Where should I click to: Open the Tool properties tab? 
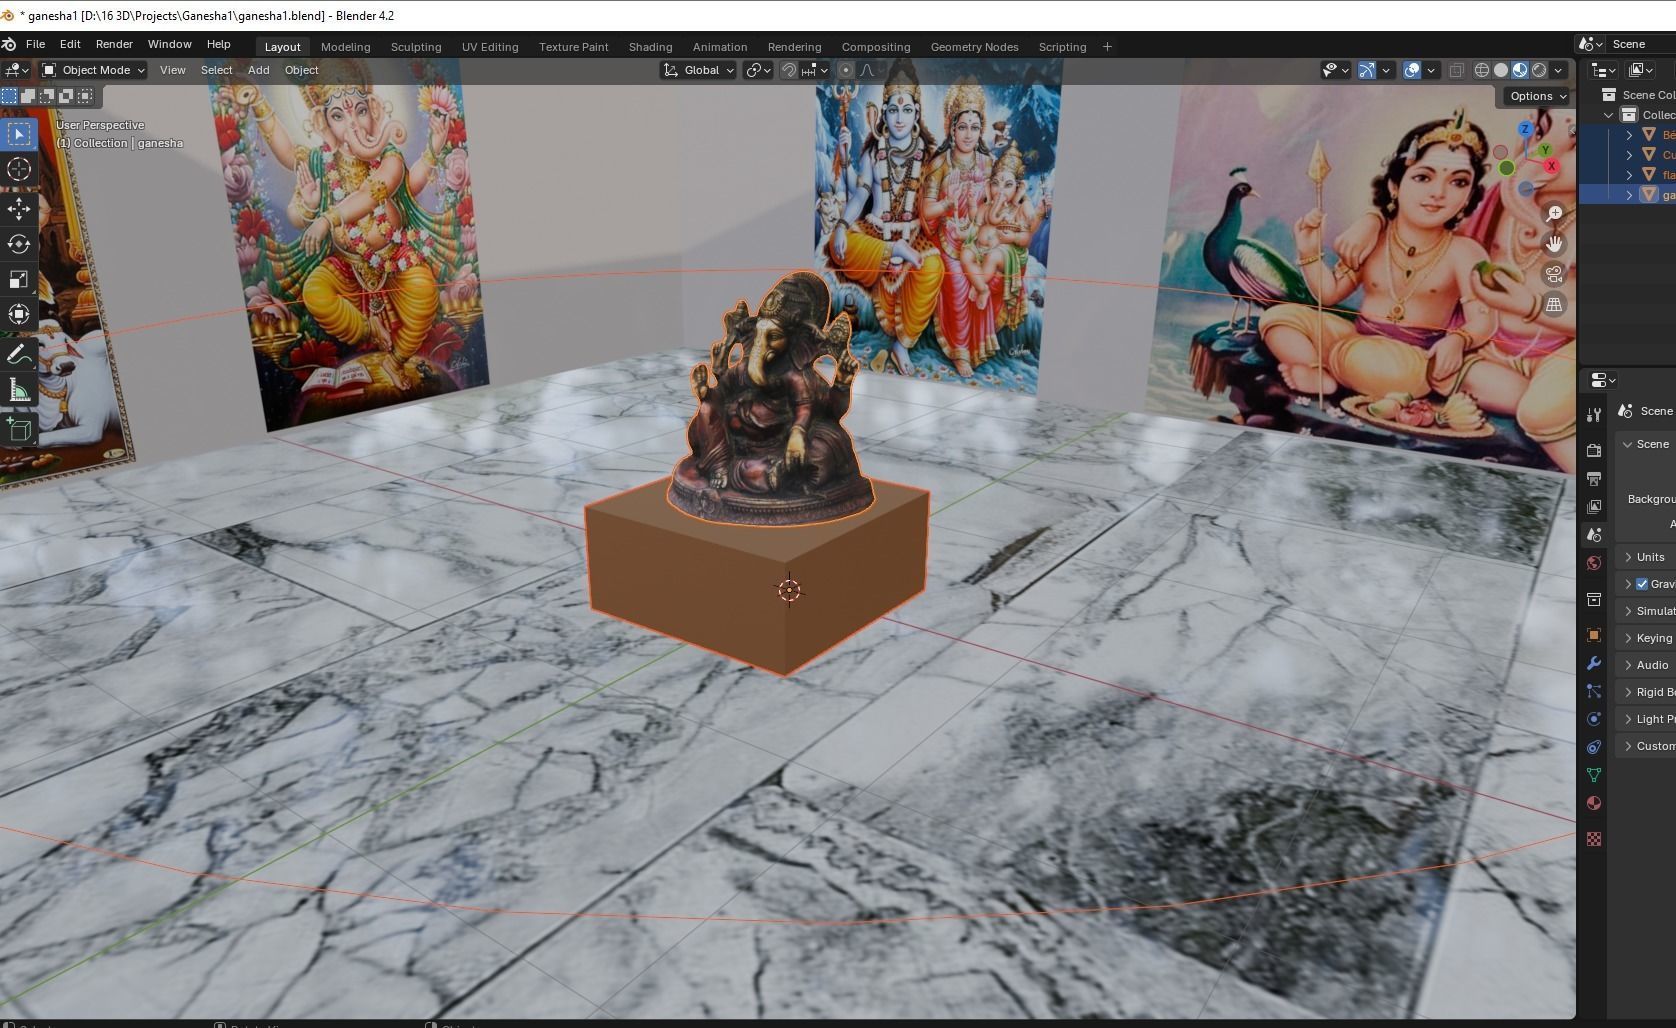pyautogui.click(x=1594, y=415)
